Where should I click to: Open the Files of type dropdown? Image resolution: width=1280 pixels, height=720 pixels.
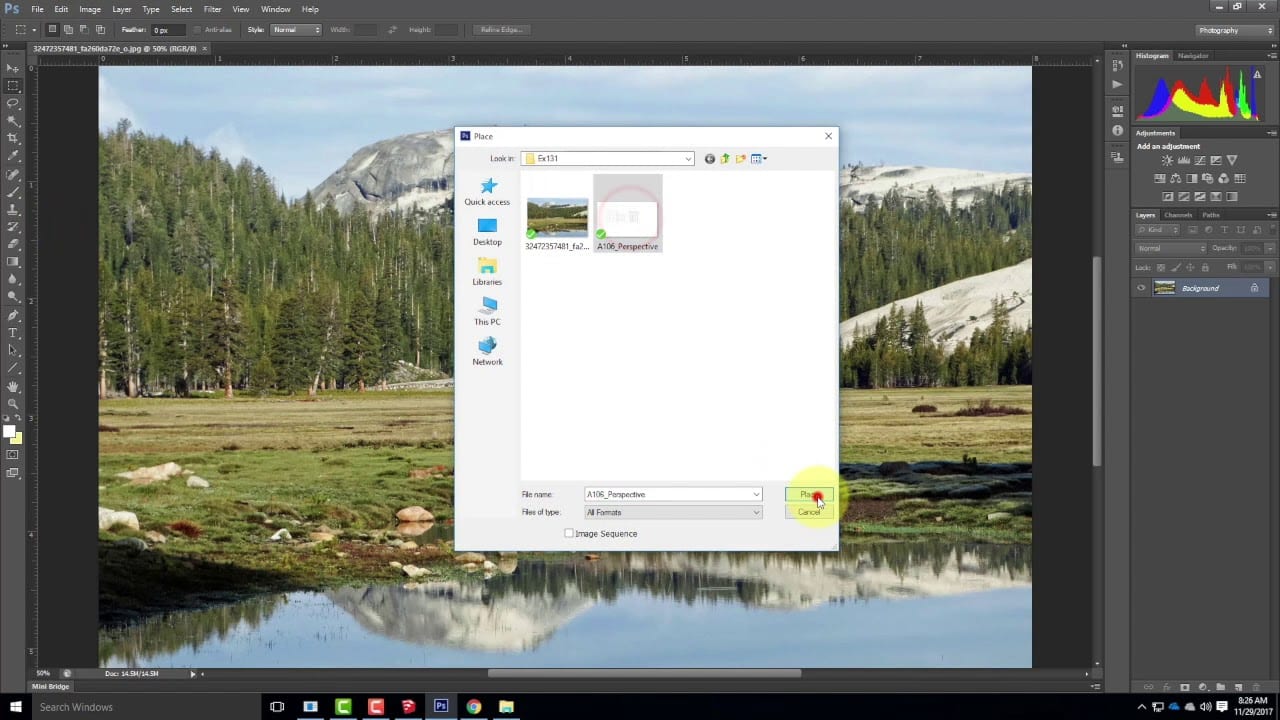pos(755,513)
